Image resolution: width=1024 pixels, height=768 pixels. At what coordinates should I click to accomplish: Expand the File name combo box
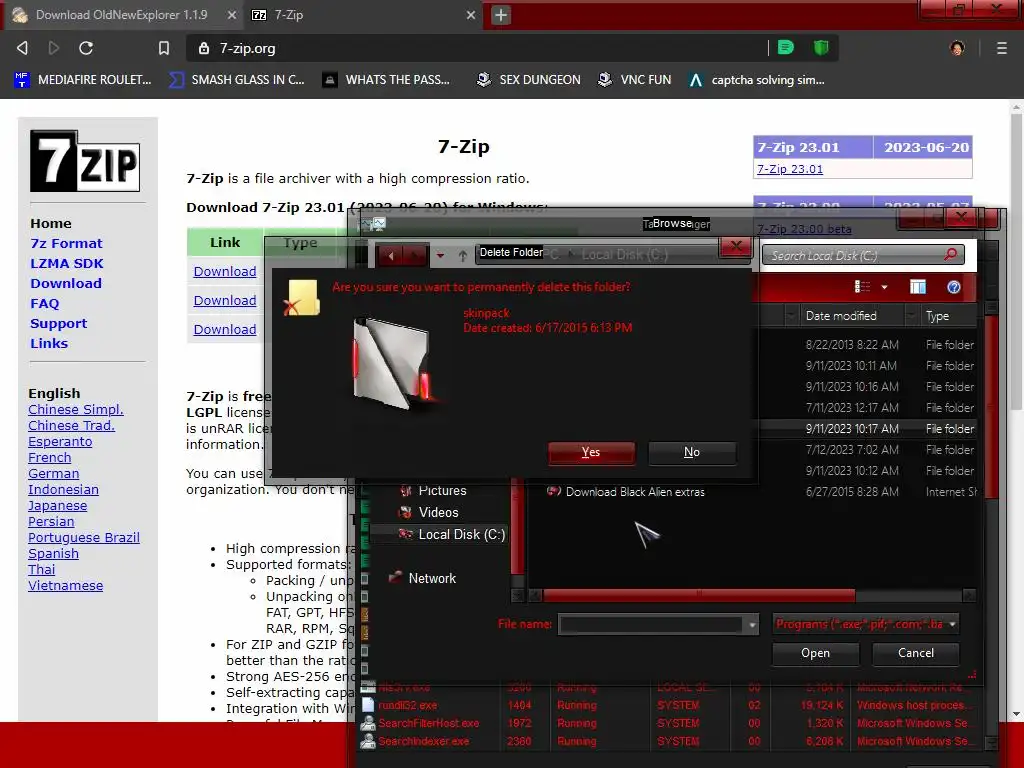pyautogui.click(x=752, y=625)
